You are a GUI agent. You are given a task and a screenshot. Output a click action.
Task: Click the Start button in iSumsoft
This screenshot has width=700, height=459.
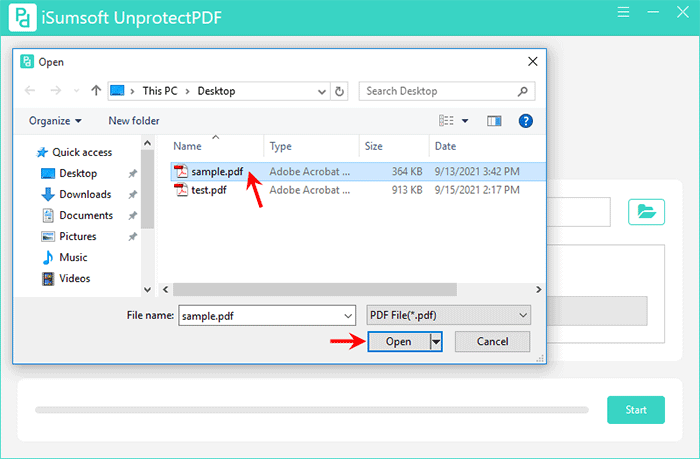636,409
